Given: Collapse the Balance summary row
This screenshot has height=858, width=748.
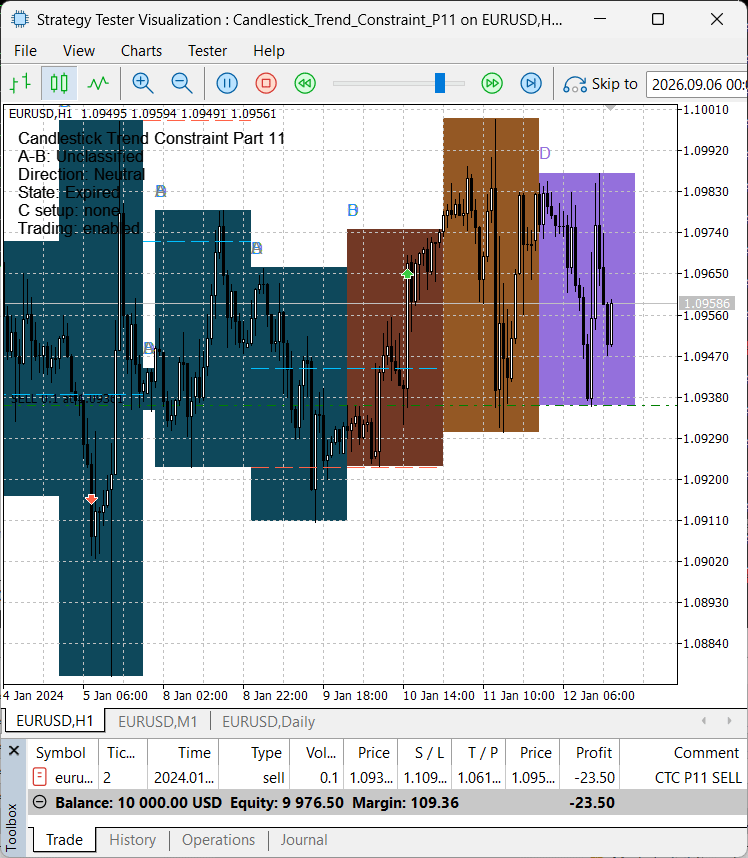Looking at the screenshot, I should pos(39,802).
